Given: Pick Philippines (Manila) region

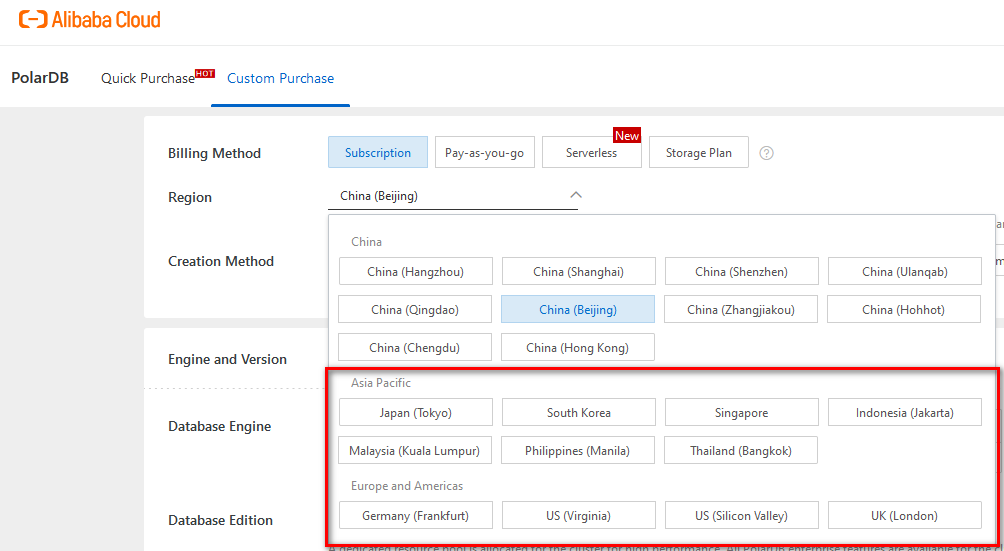Looking at the screenshot, I should click(x=578, y=451).
